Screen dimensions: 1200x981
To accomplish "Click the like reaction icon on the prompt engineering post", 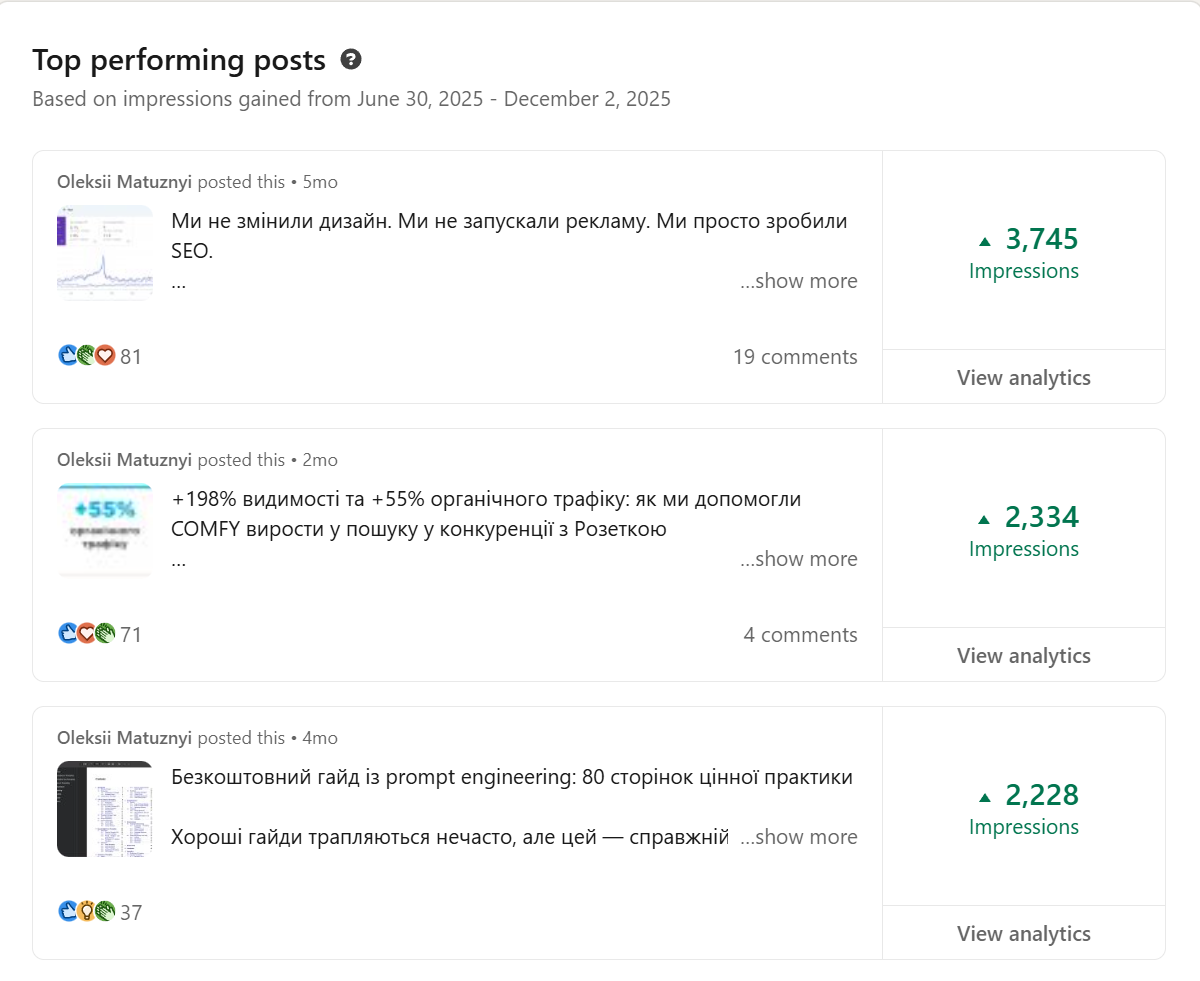I will tap(68, 911).
